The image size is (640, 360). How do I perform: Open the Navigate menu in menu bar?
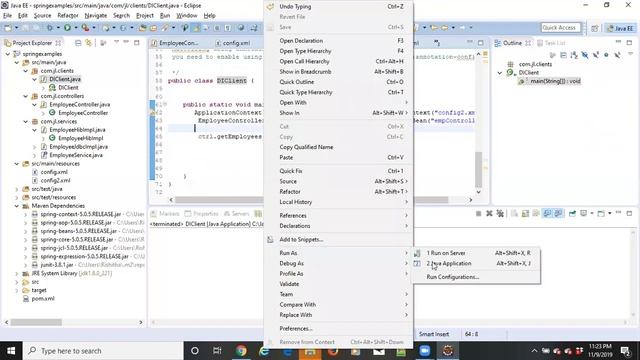96,16
